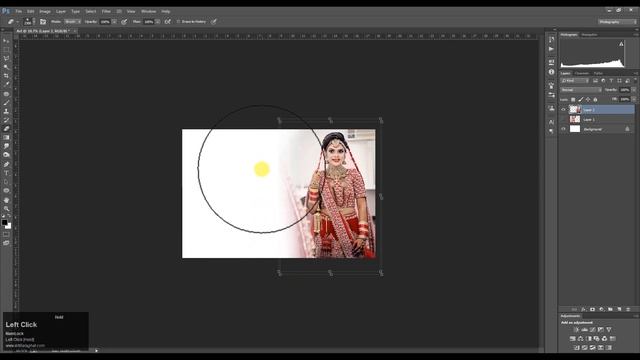Select the Rectangular Marquee tool
This screenshot has width=640, height=360.
click(6, 50)
